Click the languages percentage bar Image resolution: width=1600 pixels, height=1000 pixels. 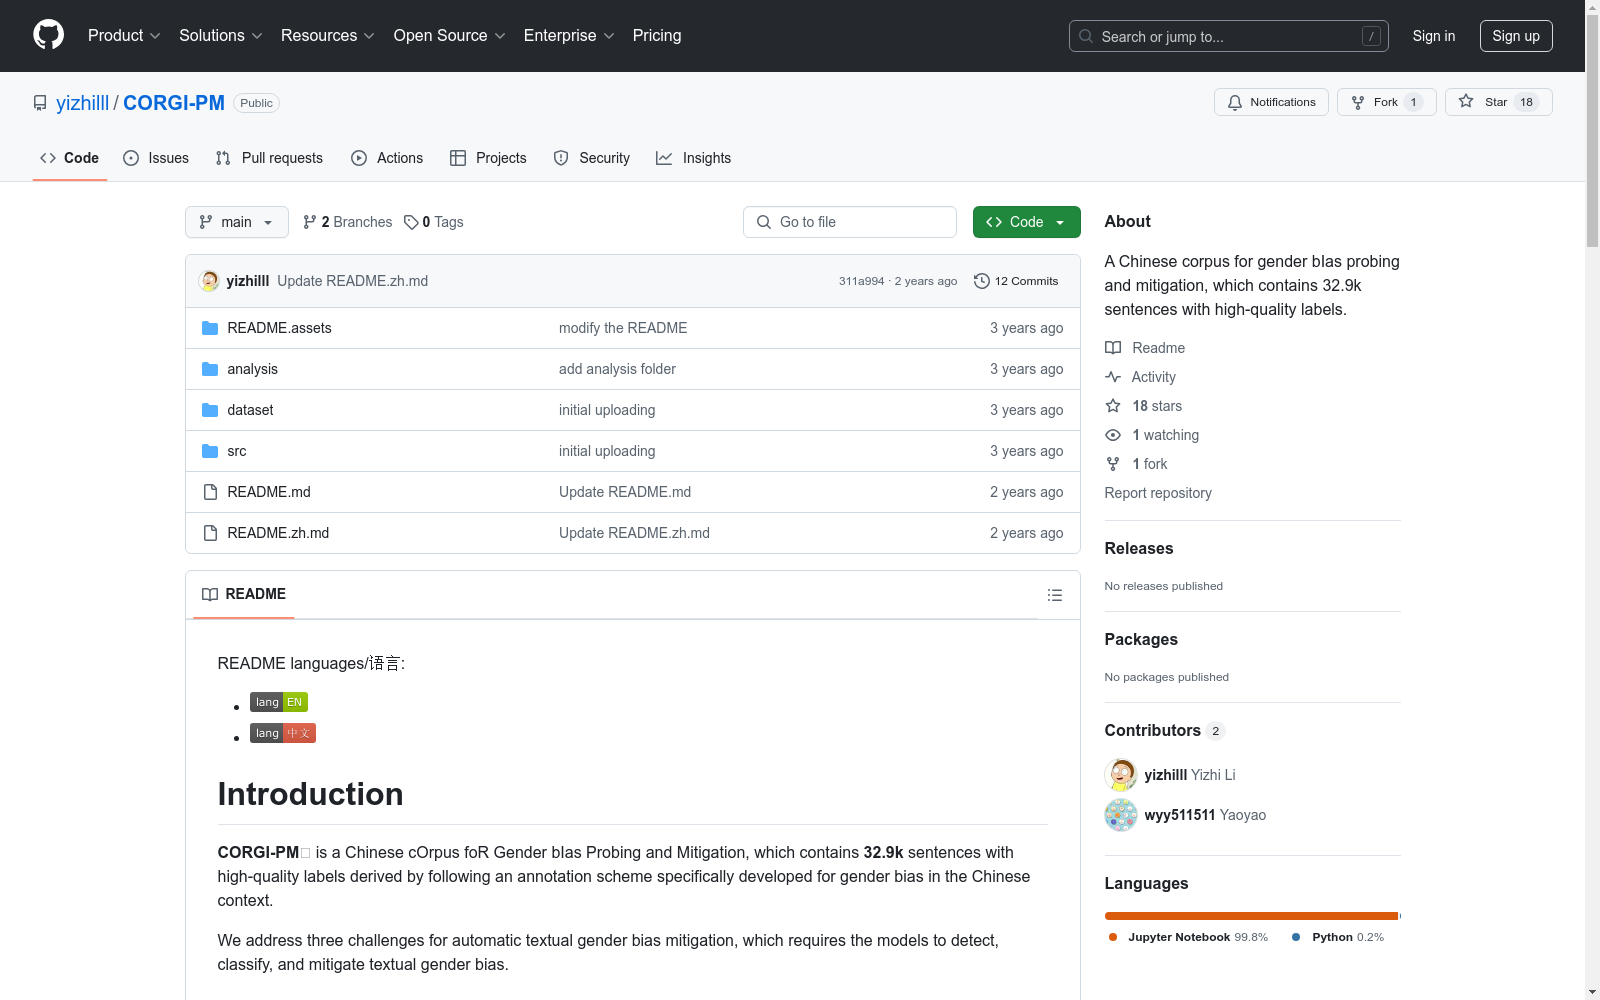click(1253, 916)
